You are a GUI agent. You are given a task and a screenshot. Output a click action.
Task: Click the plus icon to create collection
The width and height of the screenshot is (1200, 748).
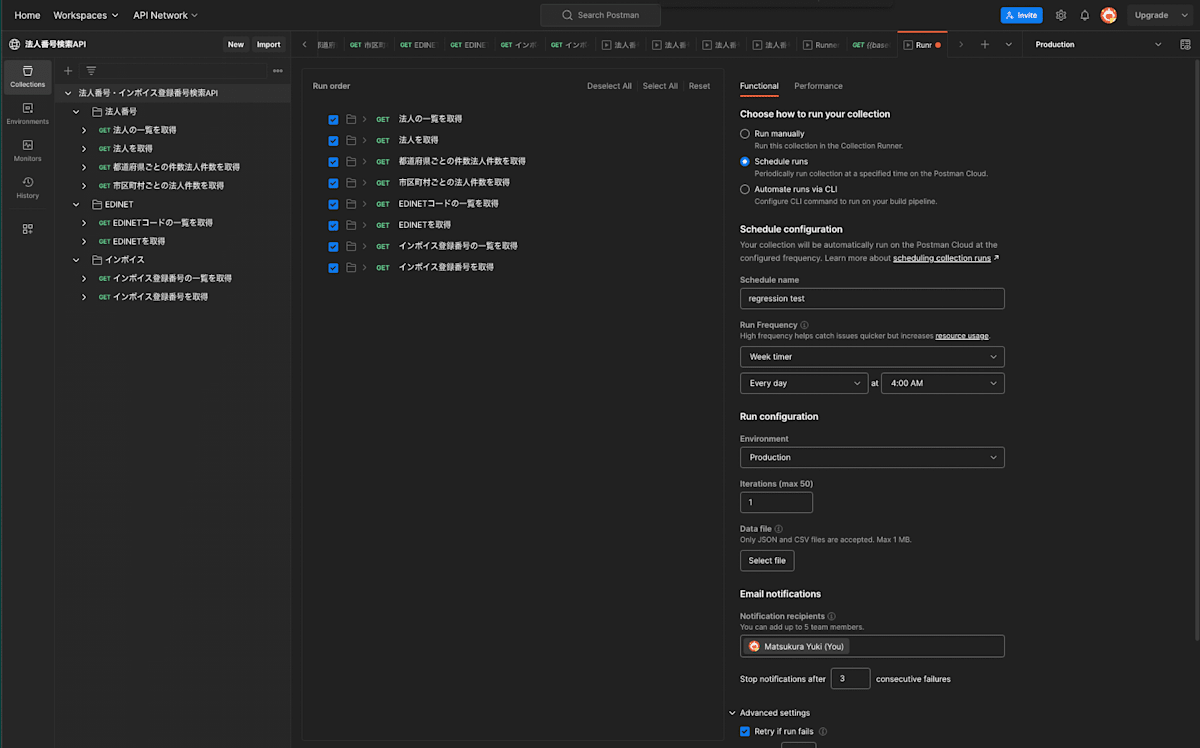pos(68,71)
